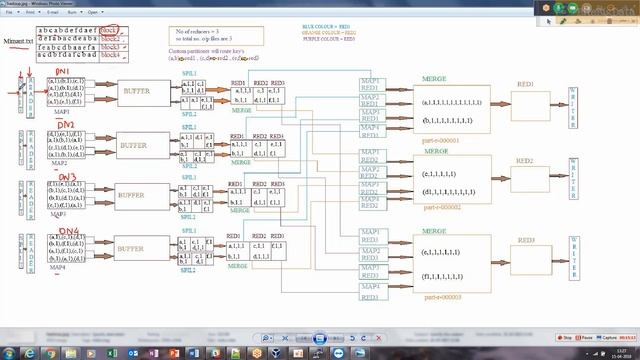Expand the Print dropdown arrow
Image resolution: width=640 pixels, height=360 pixels.
pyautogui.click(x=40, y=12)
